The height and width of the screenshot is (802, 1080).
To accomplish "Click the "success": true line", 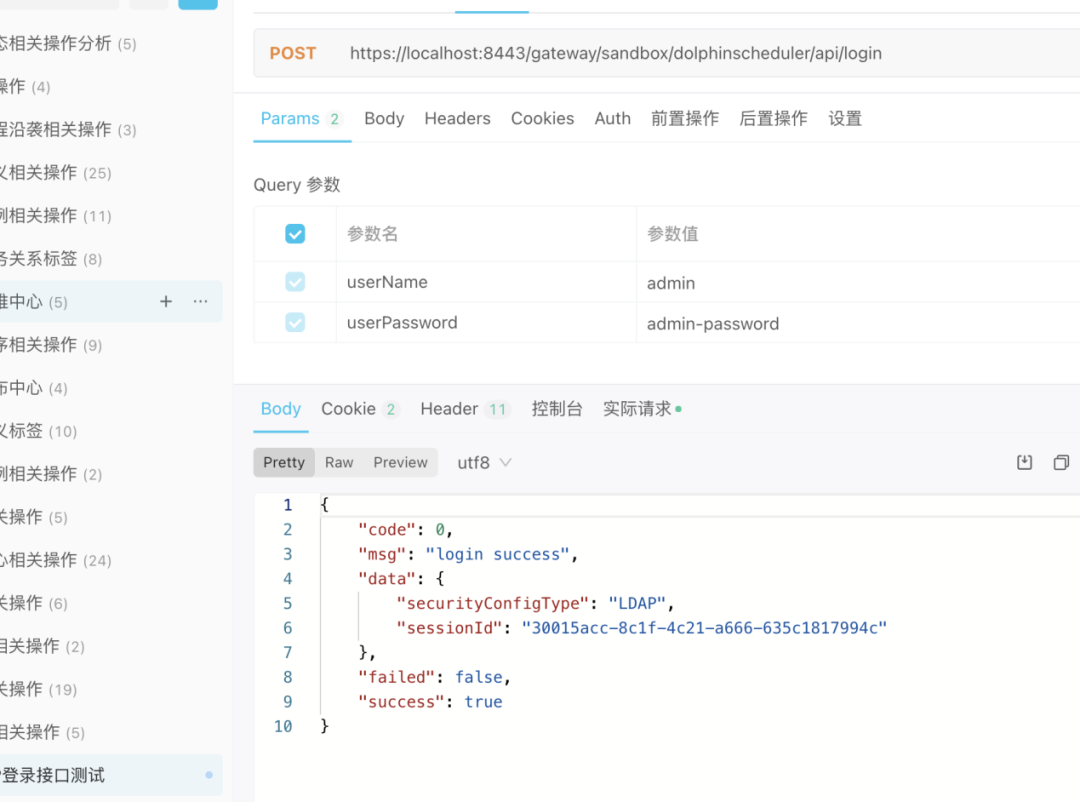I will (430, 701).
